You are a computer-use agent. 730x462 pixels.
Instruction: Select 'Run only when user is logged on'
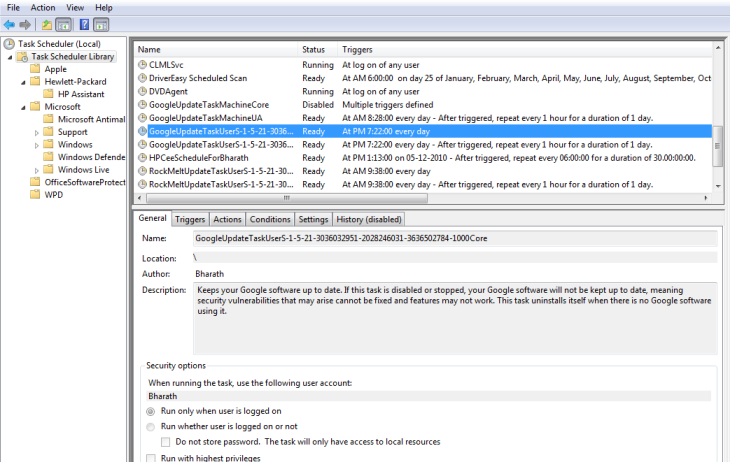150,411
